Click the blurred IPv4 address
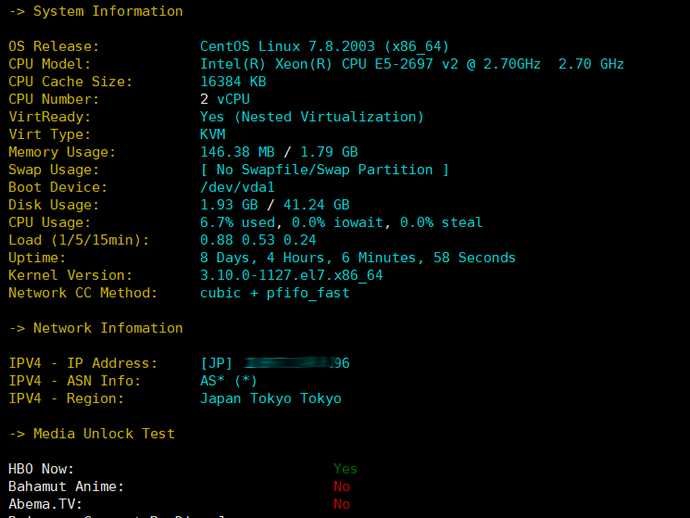The image size is (690, 518). click(x=296, y=363)
